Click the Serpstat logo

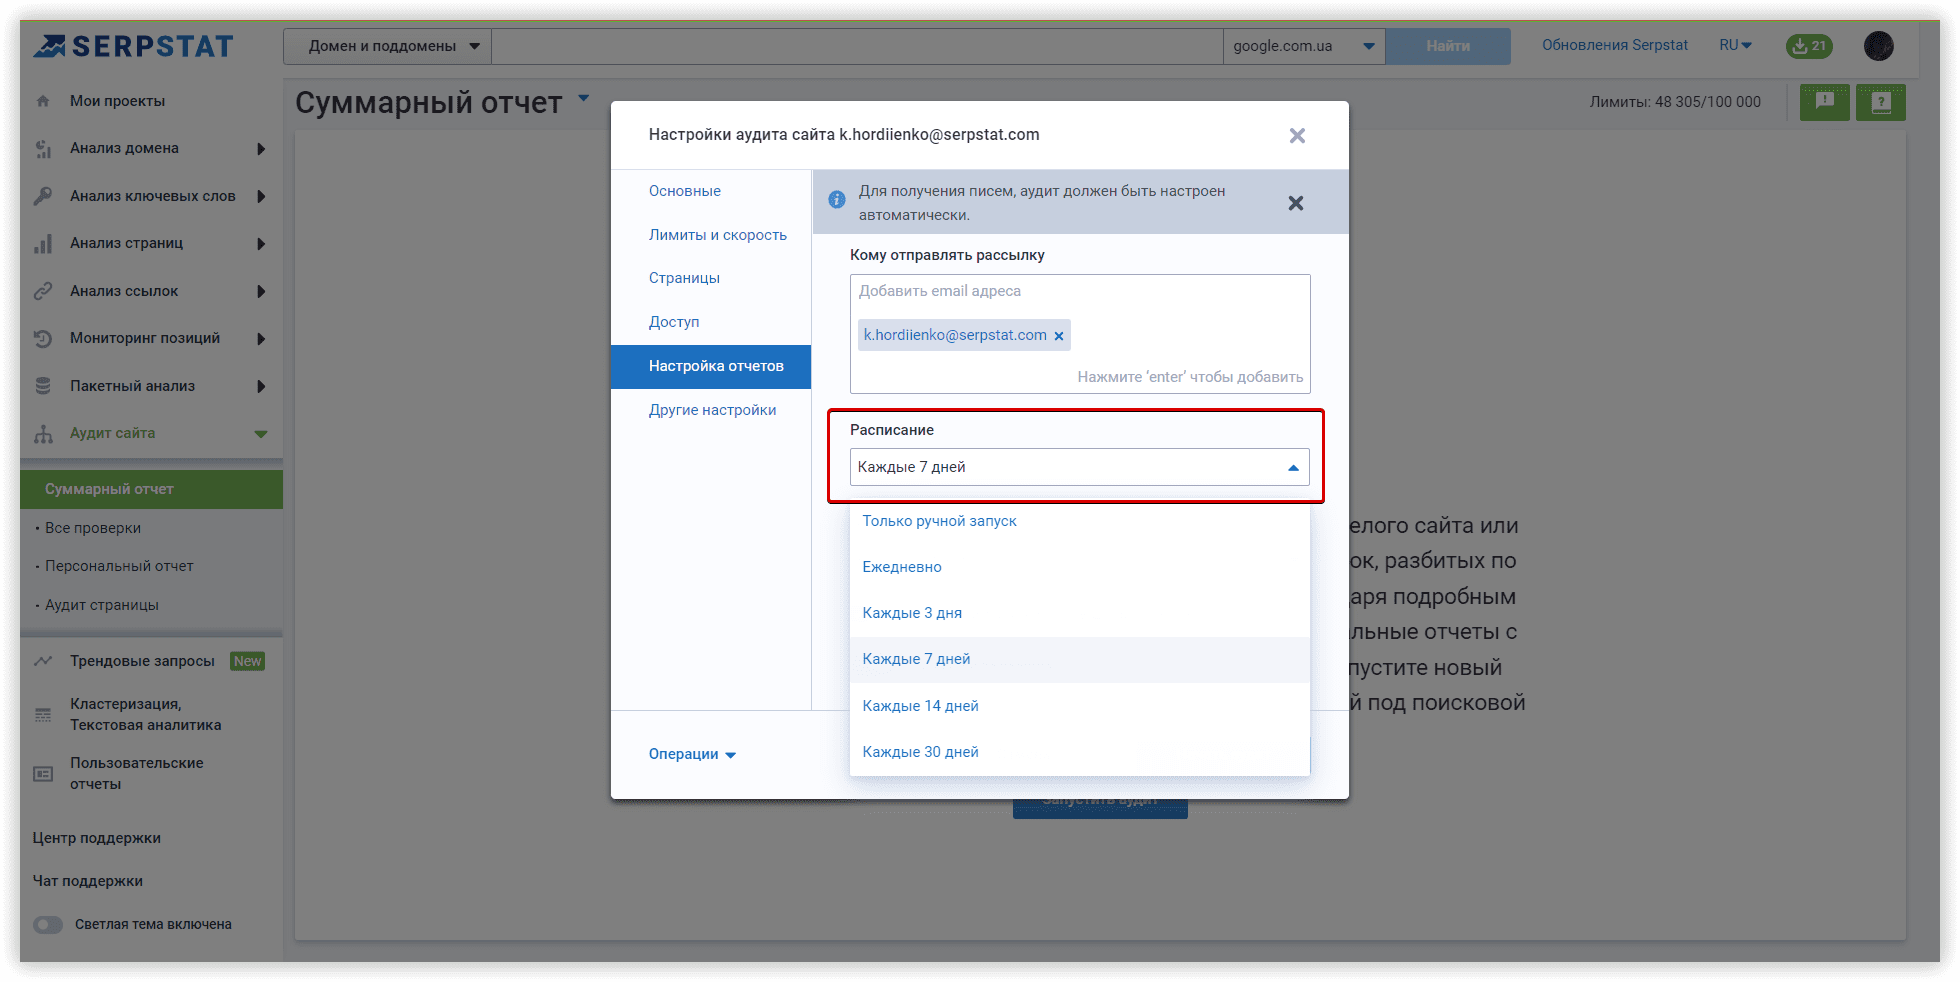pos(133,46)
